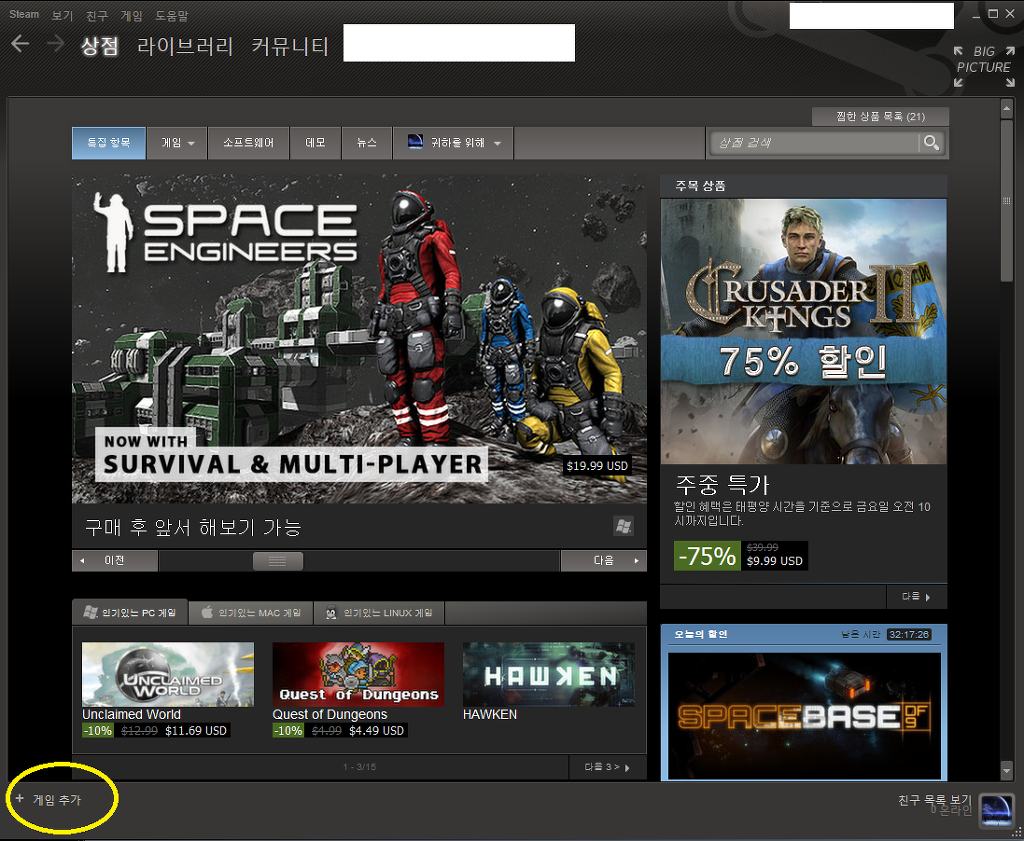1024x841 pixels.
Task: Expand the 게임 dropdown in store nav
Action: pos(177,143)
